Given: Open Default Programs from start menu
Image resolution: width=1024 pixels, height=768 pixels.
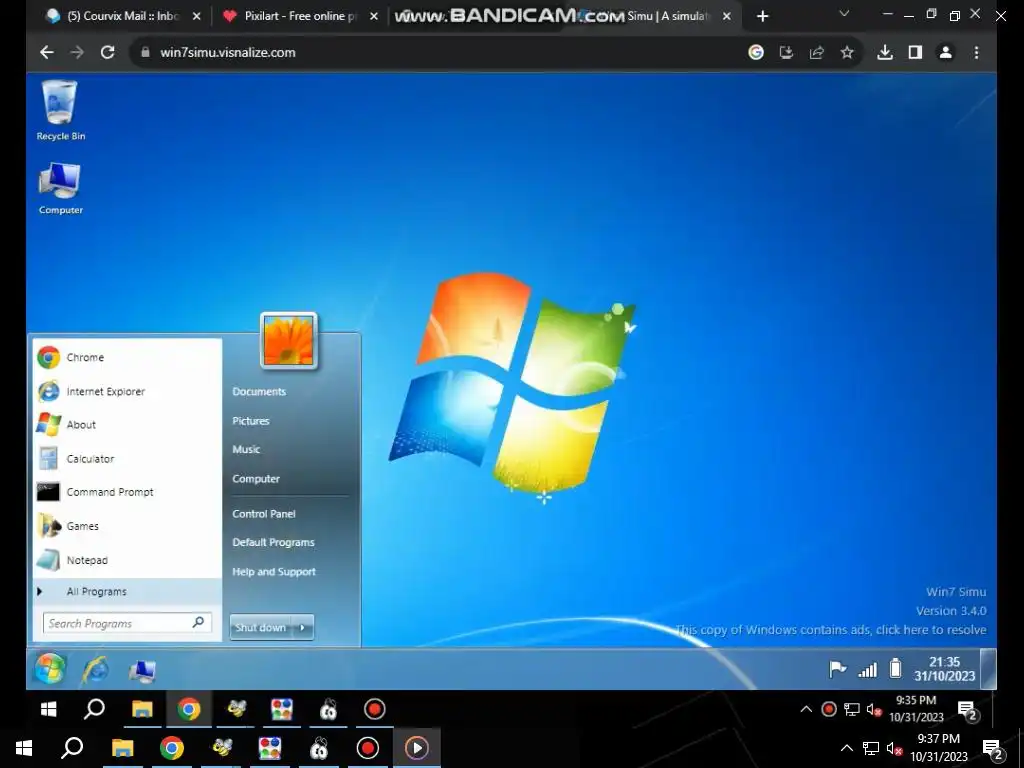Looking at the screenshot, I should click(x=274, y=542).
